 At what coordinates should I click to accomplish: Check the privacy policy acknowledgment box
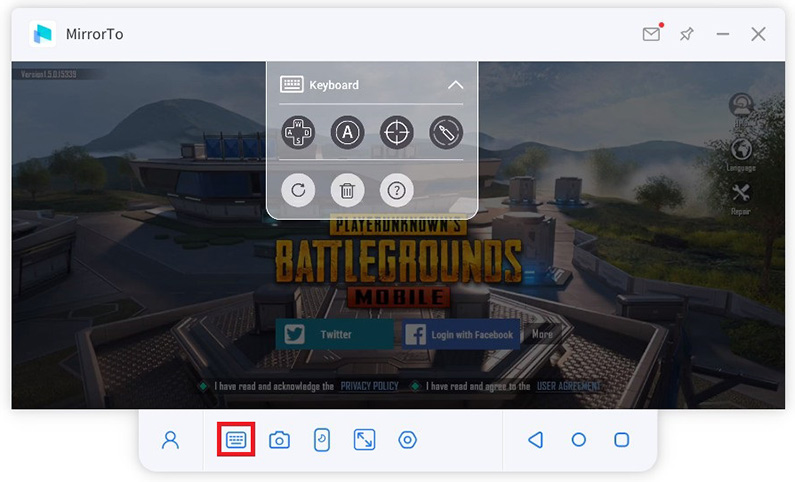coord(203,386)
